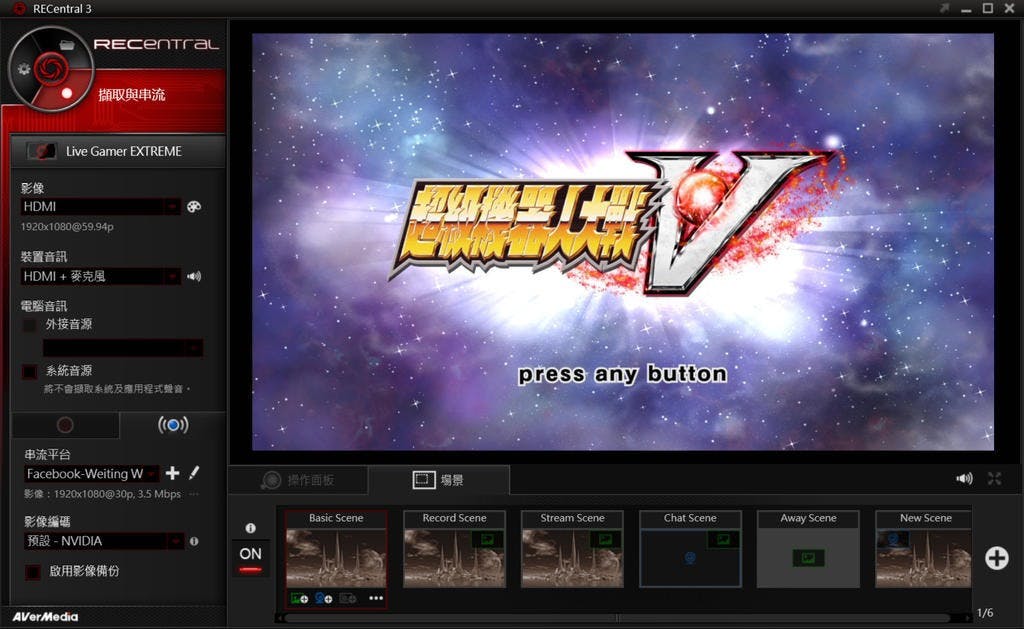Click the device audio speaker icon

194,276
